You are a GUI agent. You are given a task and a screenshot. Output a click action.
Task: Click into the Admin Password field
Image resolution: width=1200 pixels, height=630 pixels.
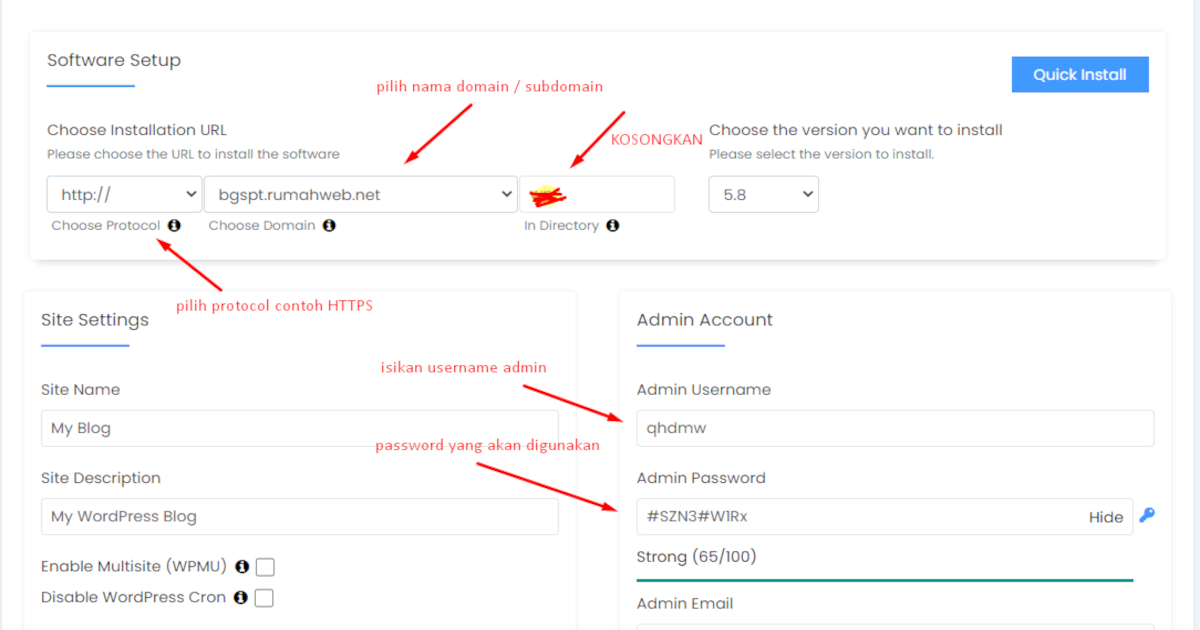pyautogui.click(x=860, y=517)
